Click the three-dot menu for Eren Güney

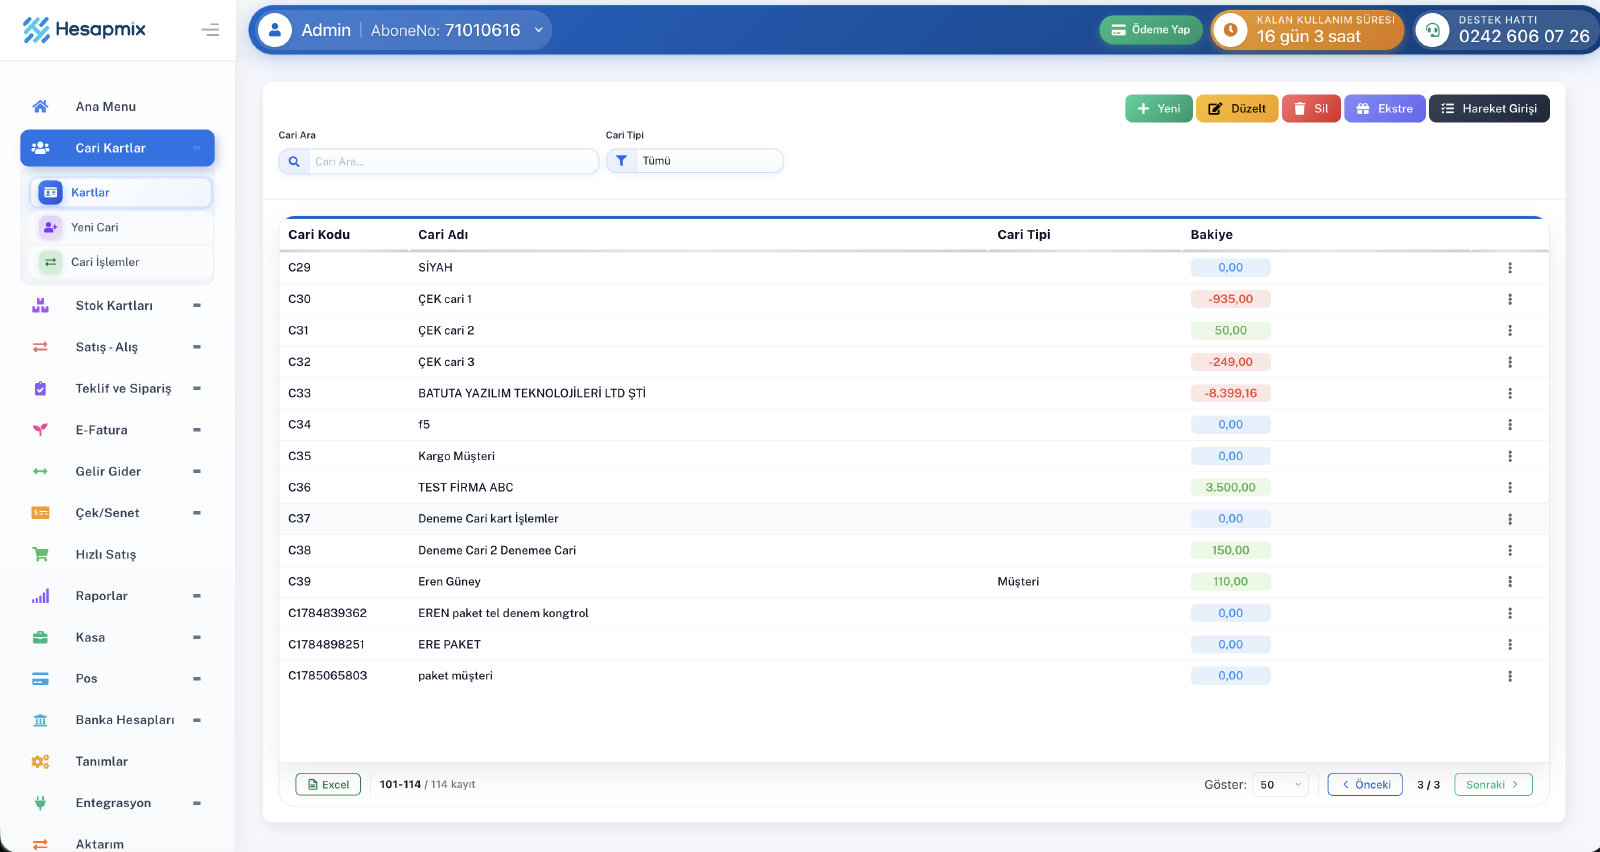click(1510, 581)
